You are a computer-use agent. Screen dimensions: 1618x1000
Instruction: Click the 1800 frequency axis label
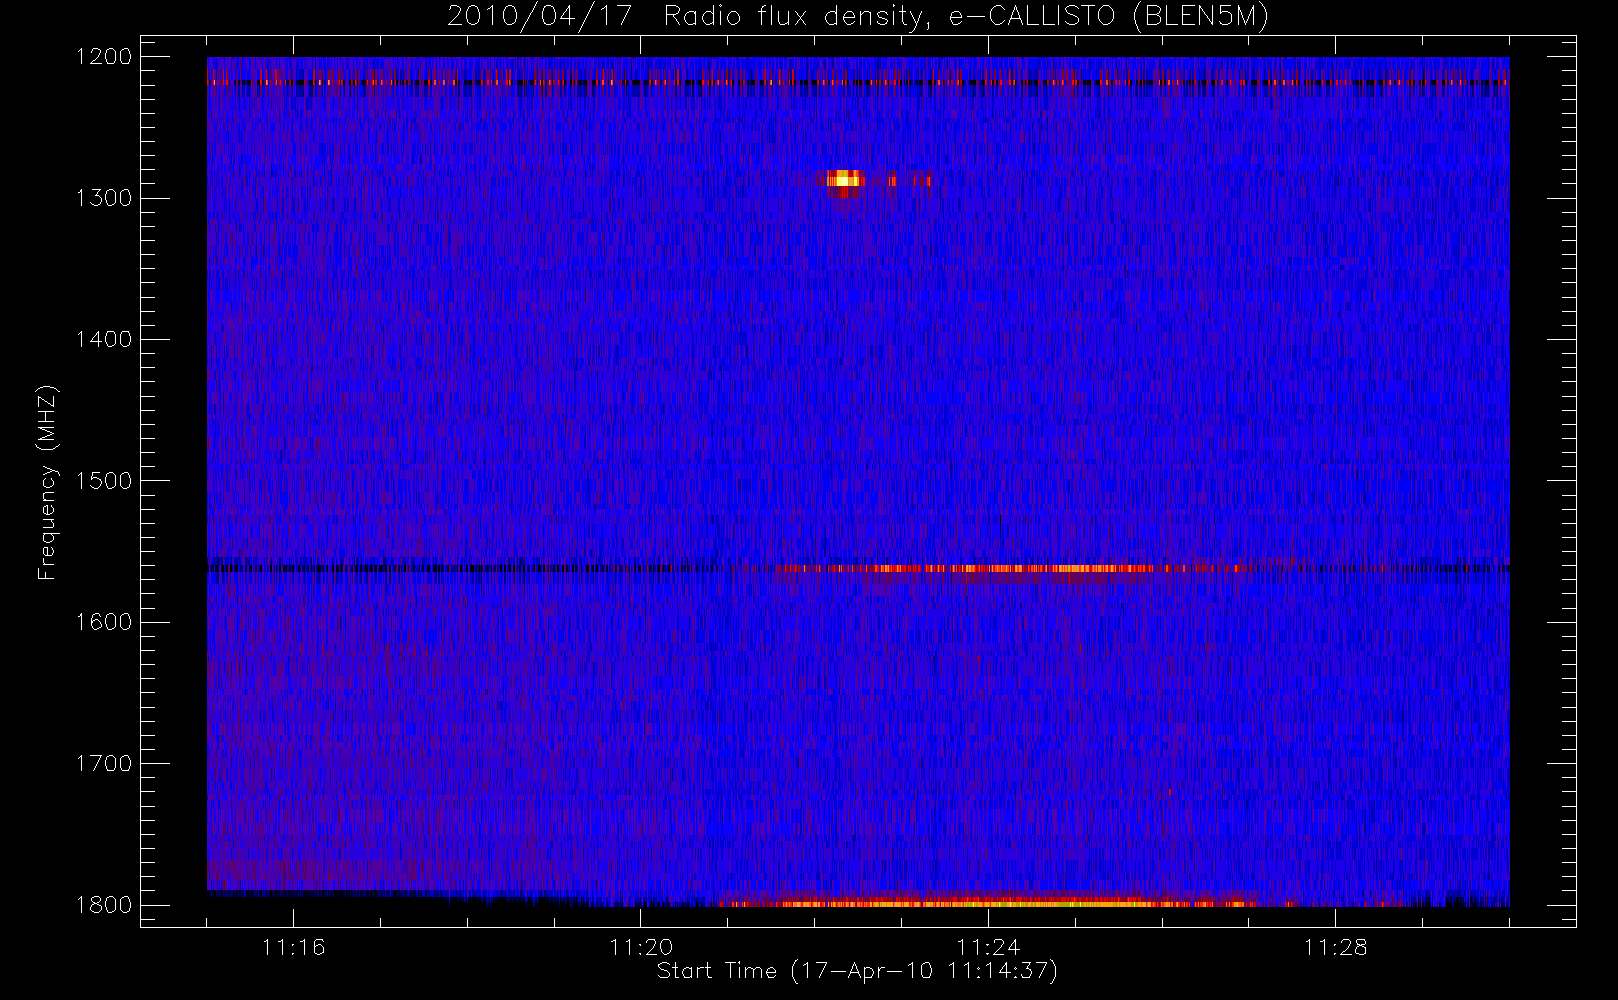104,905
